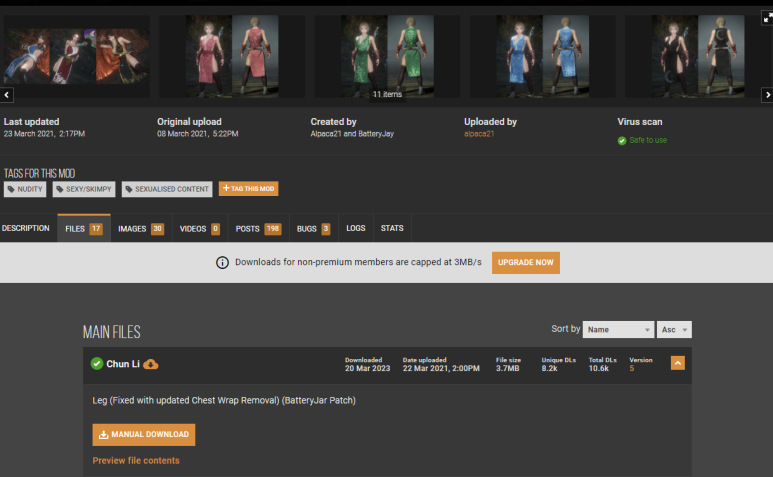
Task: Click the Unique DLs 8.2k value
Action: 549,369
